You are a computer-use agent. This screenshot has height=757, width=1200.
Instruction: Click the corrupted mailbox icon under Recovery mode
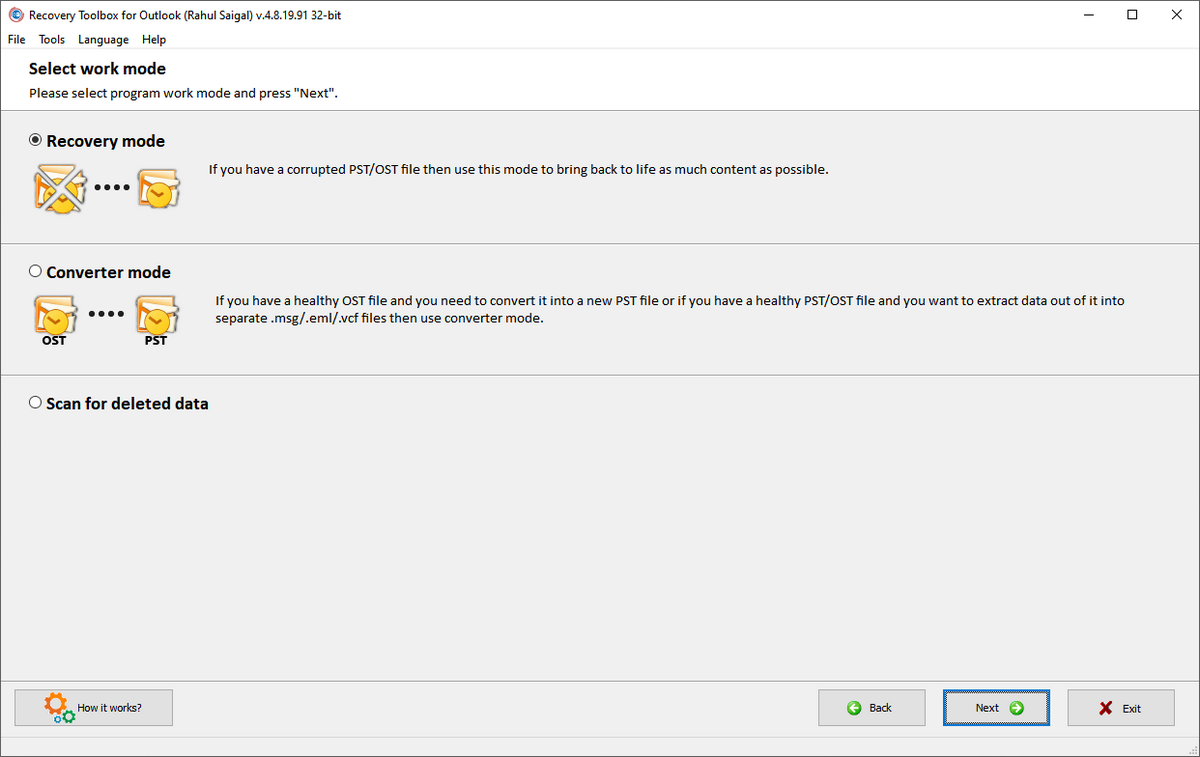point(59,187)
